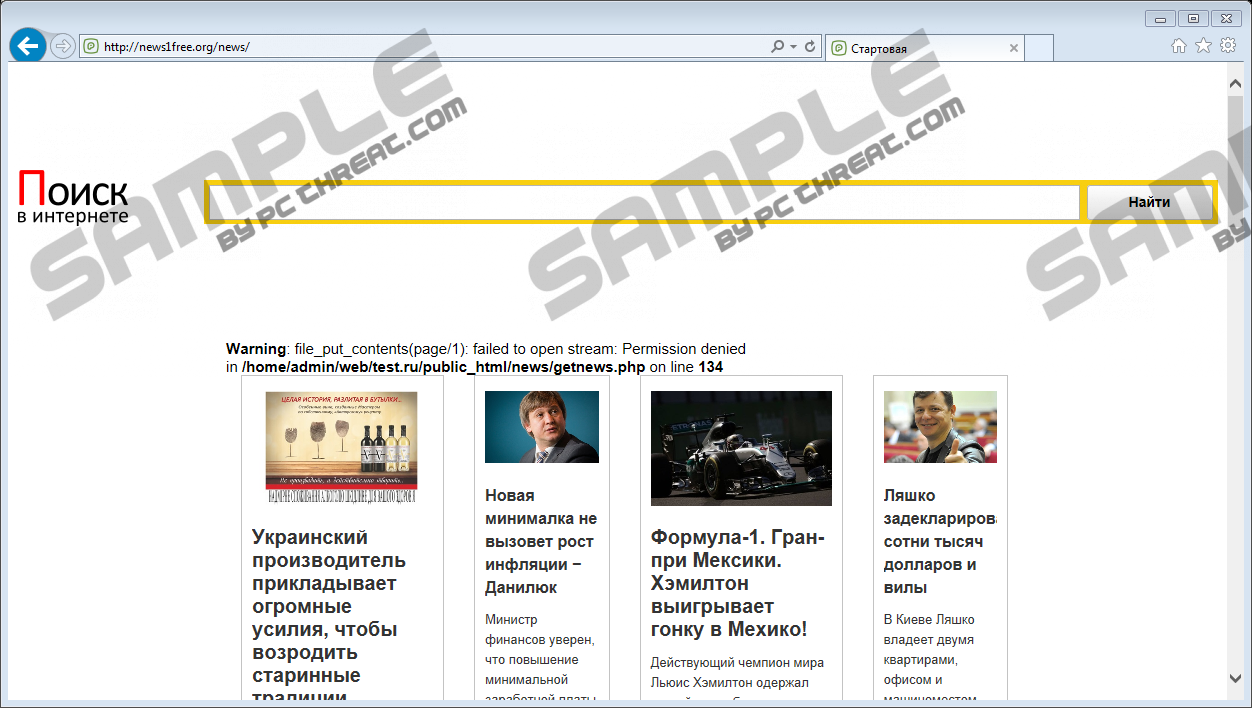Open browser Tools gear icon

pyautogui.click(x=1228, y=46)
